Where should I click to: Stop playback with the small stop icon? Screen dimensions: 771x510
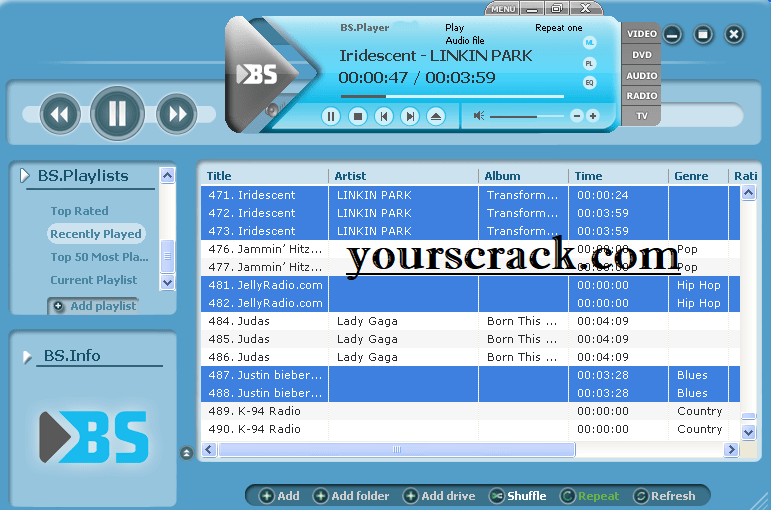coord(357,117)
